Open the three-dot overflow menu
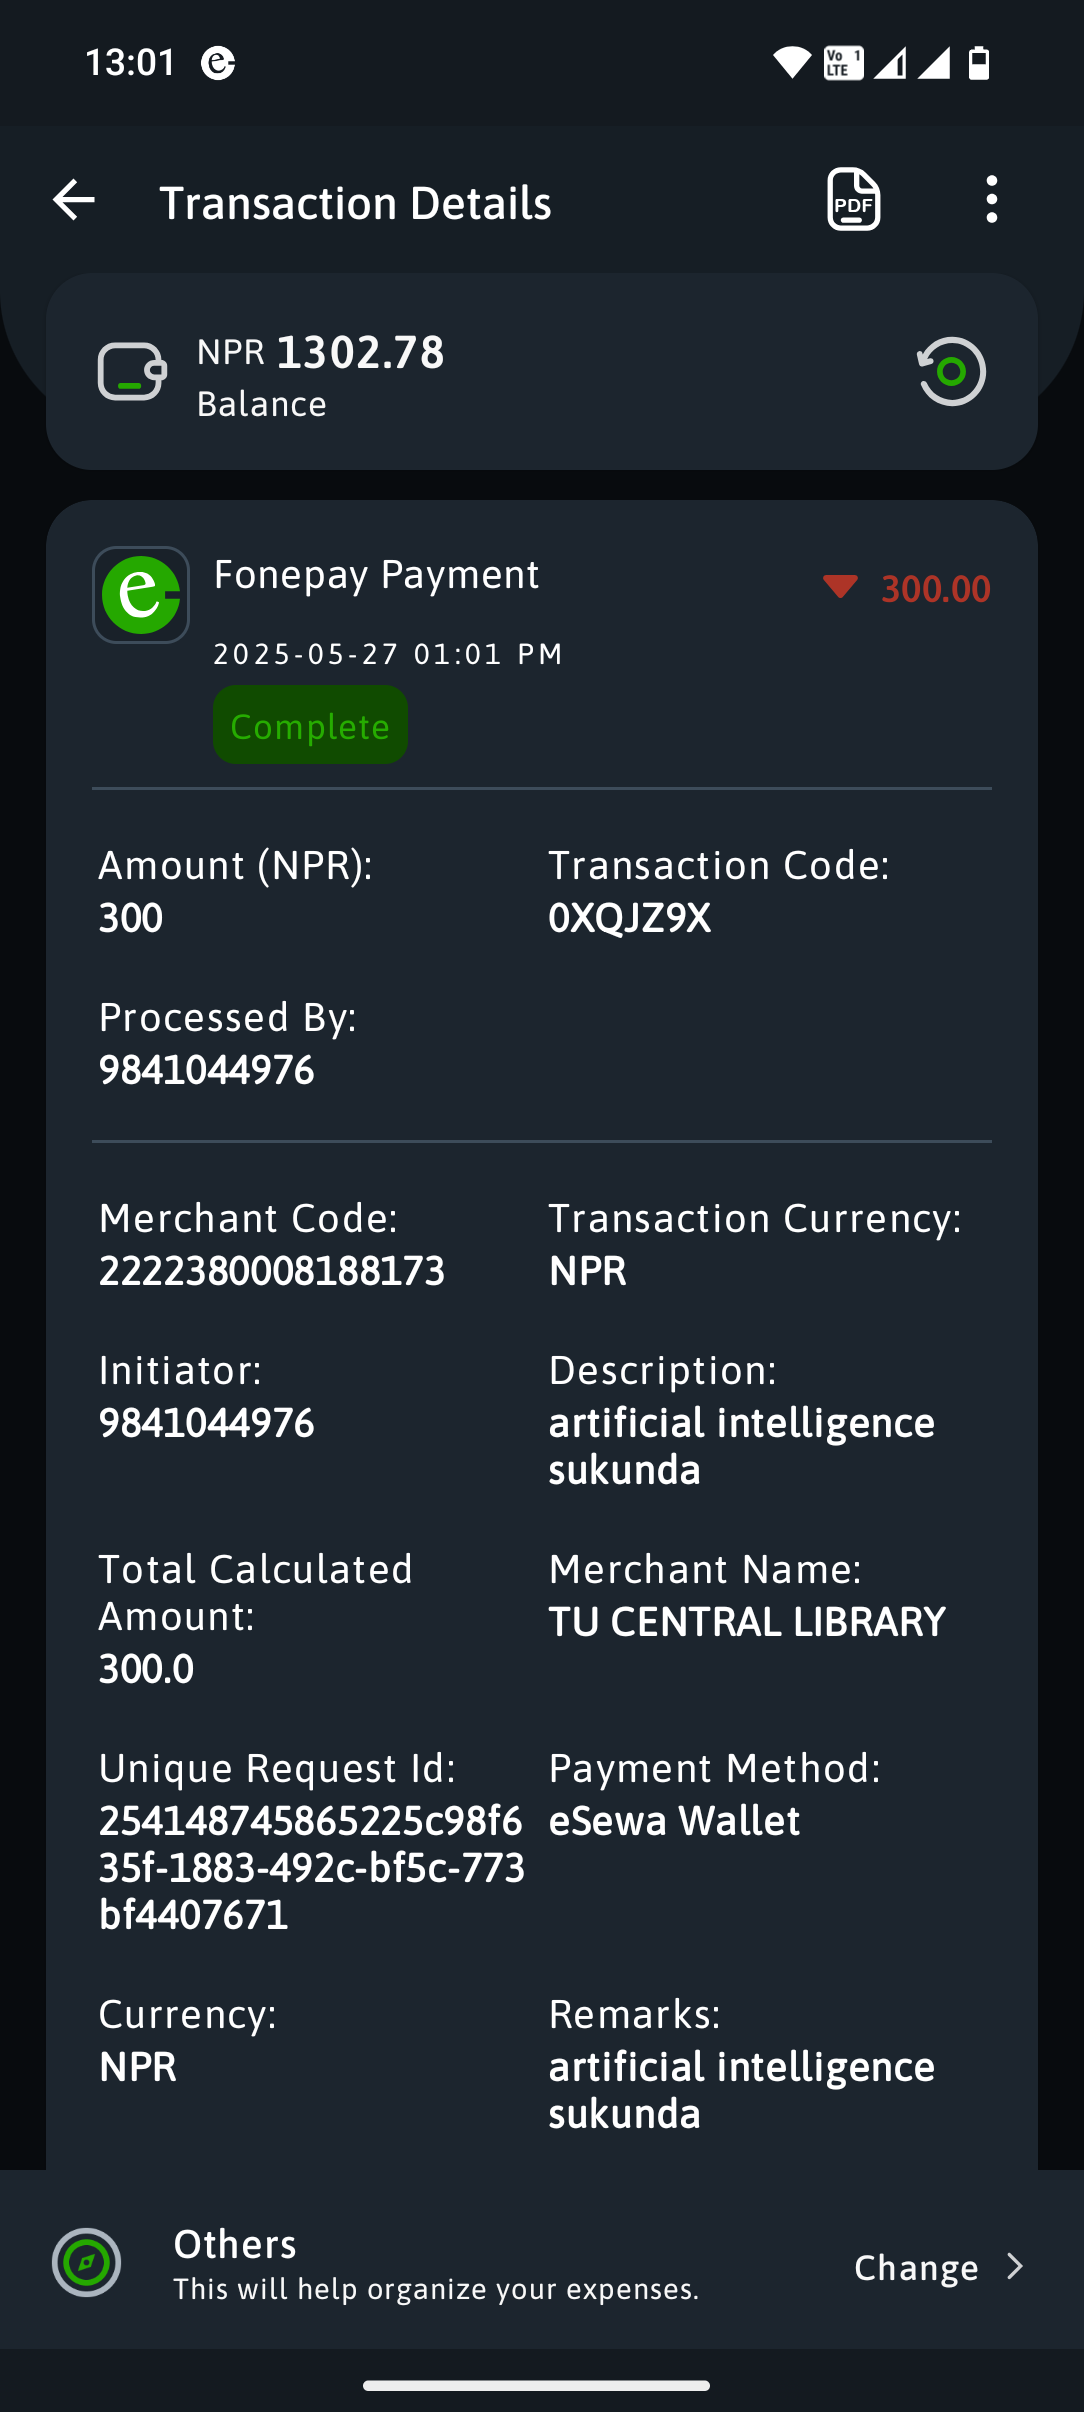Image resolution: width=1084 pixels, height=2412 pixels. point(991,200)
